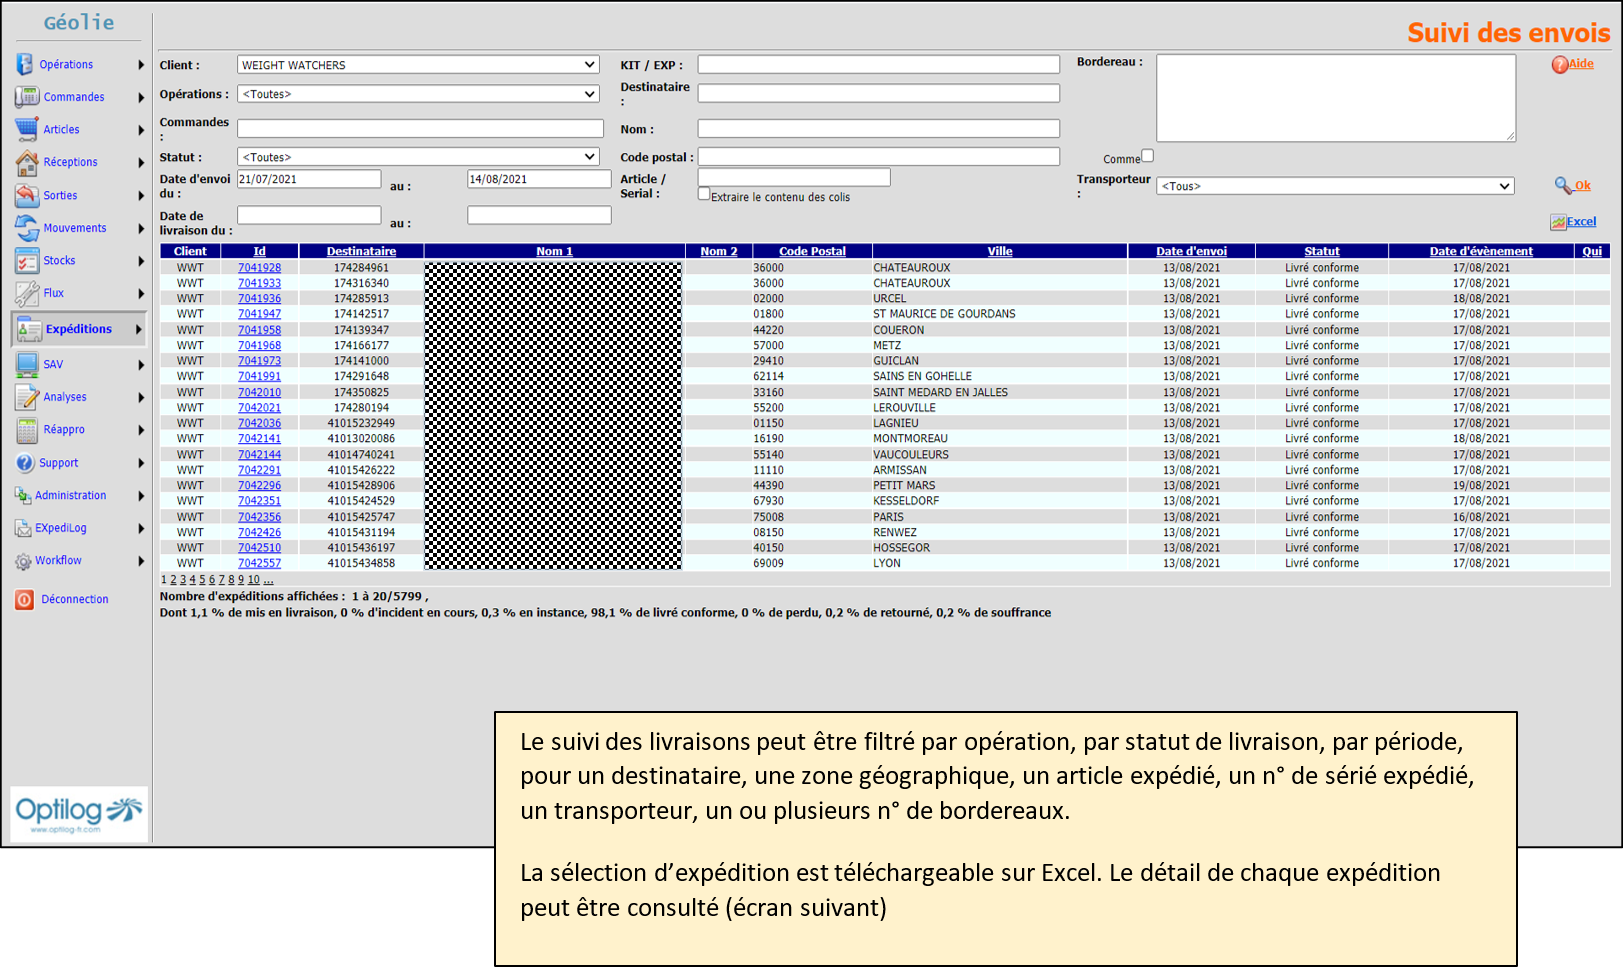The width and height of the screenshot is (1623, 967).
Task: Expand the Workflow submenu arrow
Action: [141, 561]
